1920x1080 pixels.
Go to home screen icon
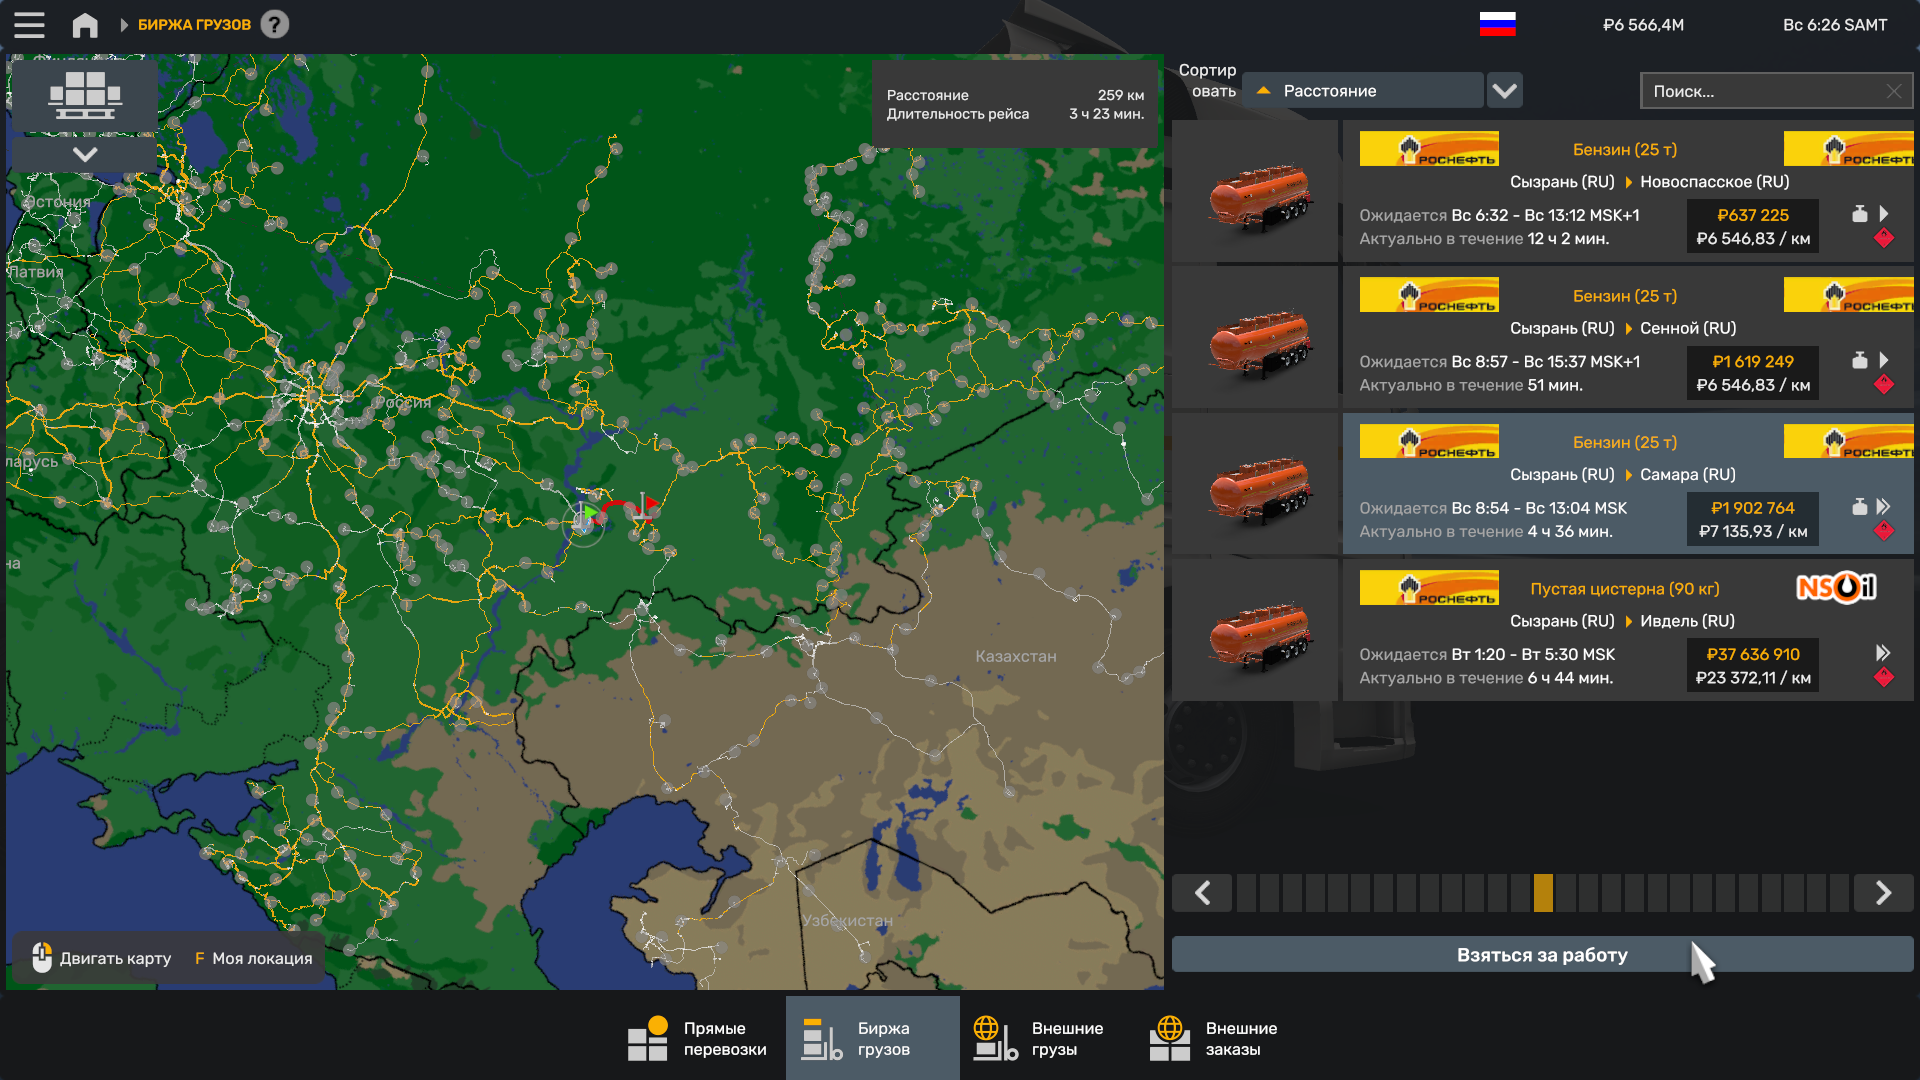[85, 25]
